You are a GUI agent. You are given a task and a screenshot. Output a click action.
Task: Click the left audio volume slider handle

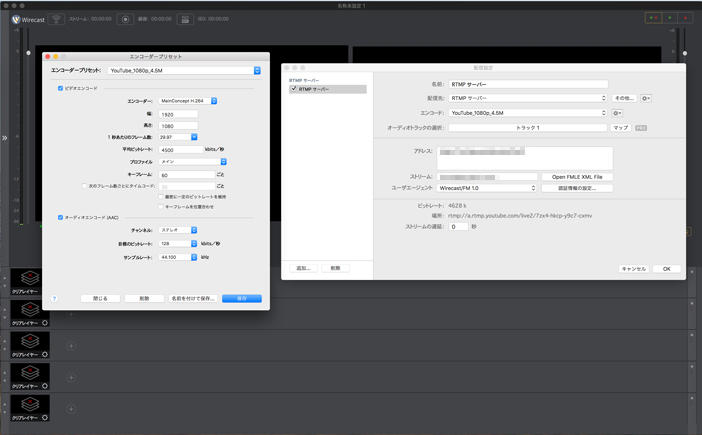[28, 53]
